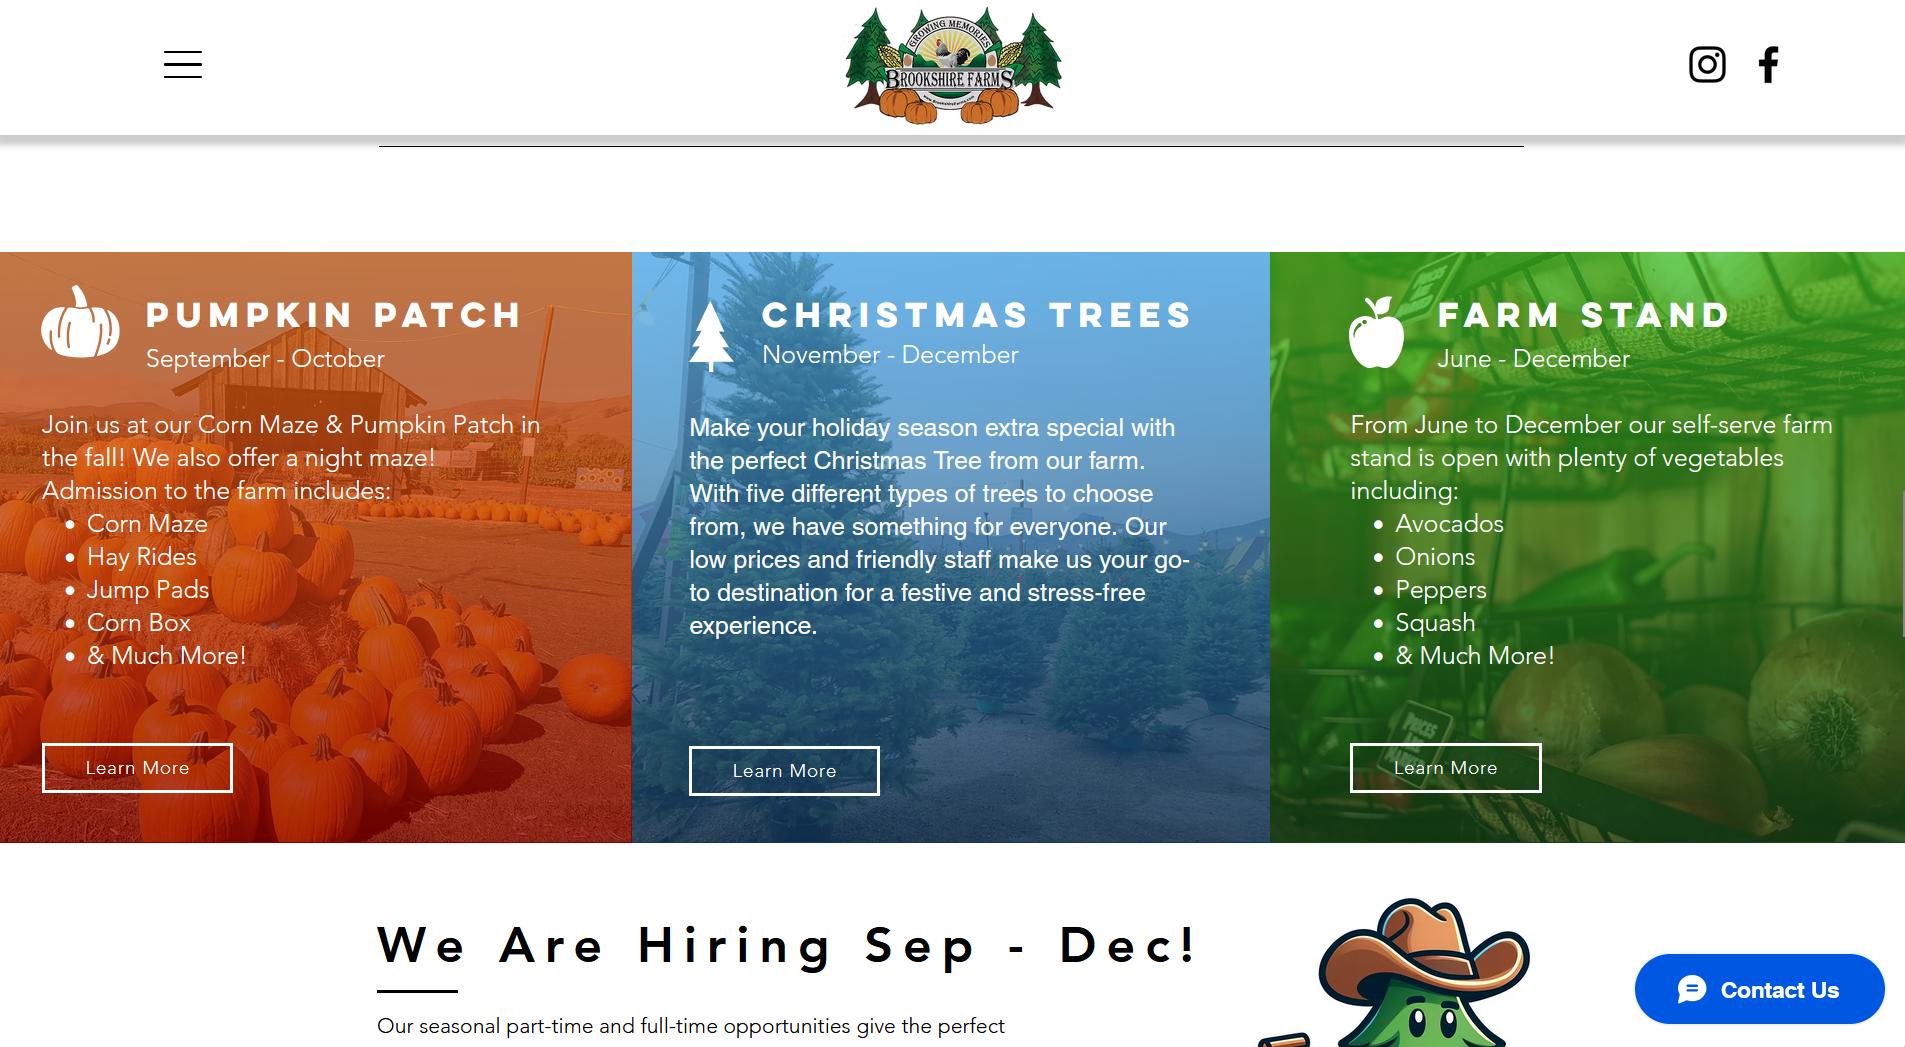The height and width of the screenshot is (1047, 1905).
Task: Click the white Christmas tree icon
Action: click(711, 336)
